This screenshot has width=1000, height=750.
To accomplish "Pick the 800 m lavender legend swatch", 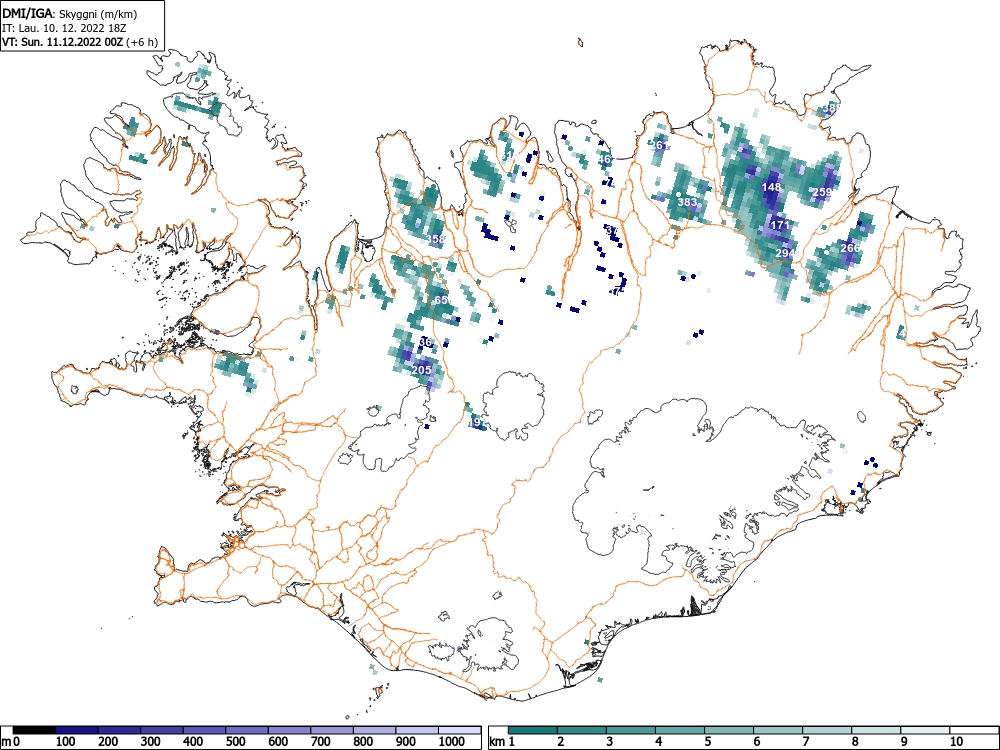I will pyautogui.click(x=375, y=730).
